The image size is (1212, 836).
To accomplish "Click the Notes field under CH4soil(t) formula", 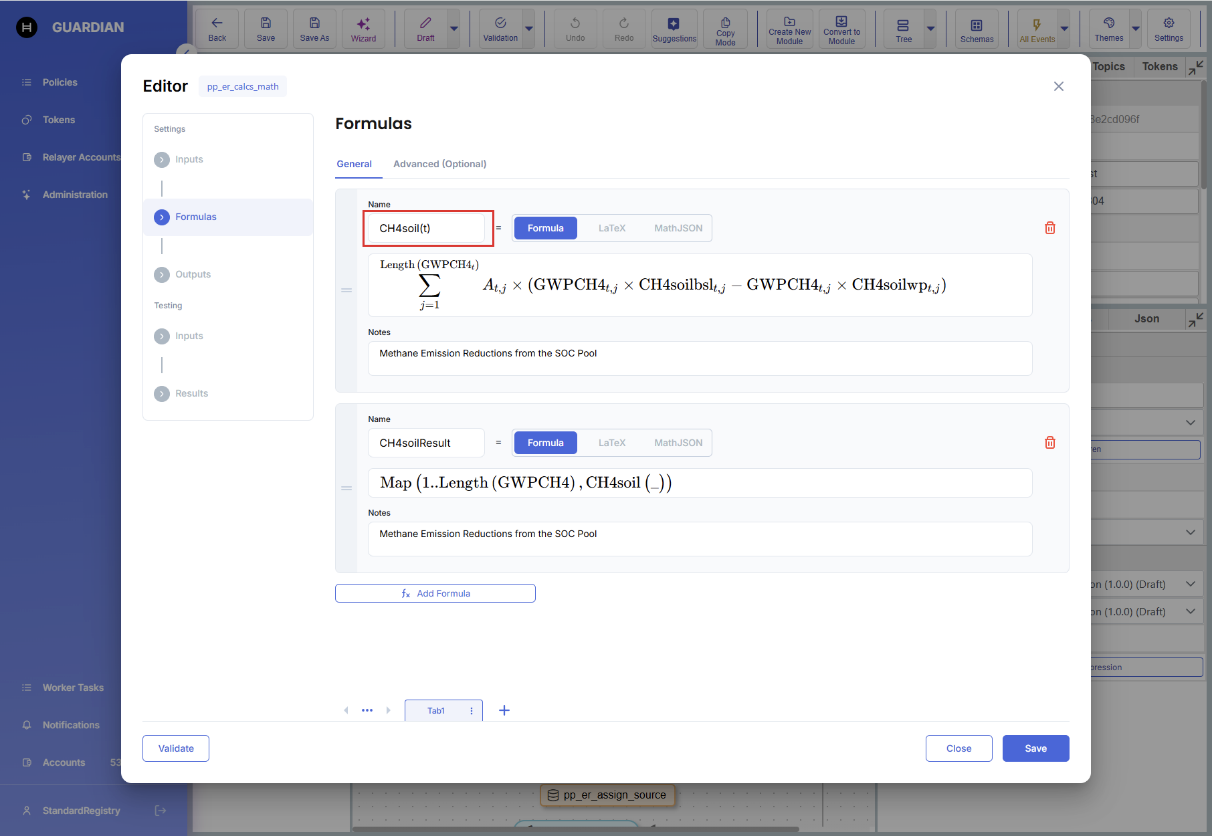I will (x=699, y=358).
